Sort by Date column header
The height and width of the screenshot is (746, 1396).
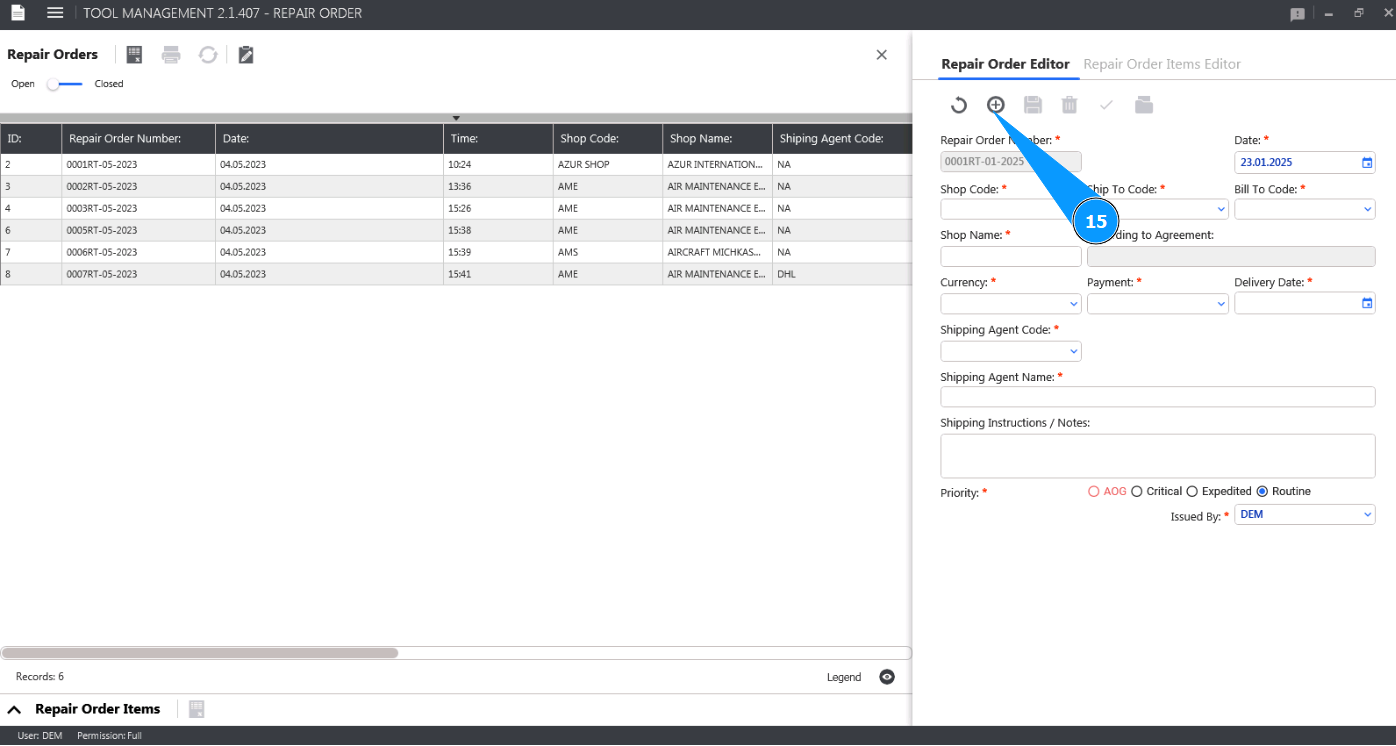[x=330, y=139]
